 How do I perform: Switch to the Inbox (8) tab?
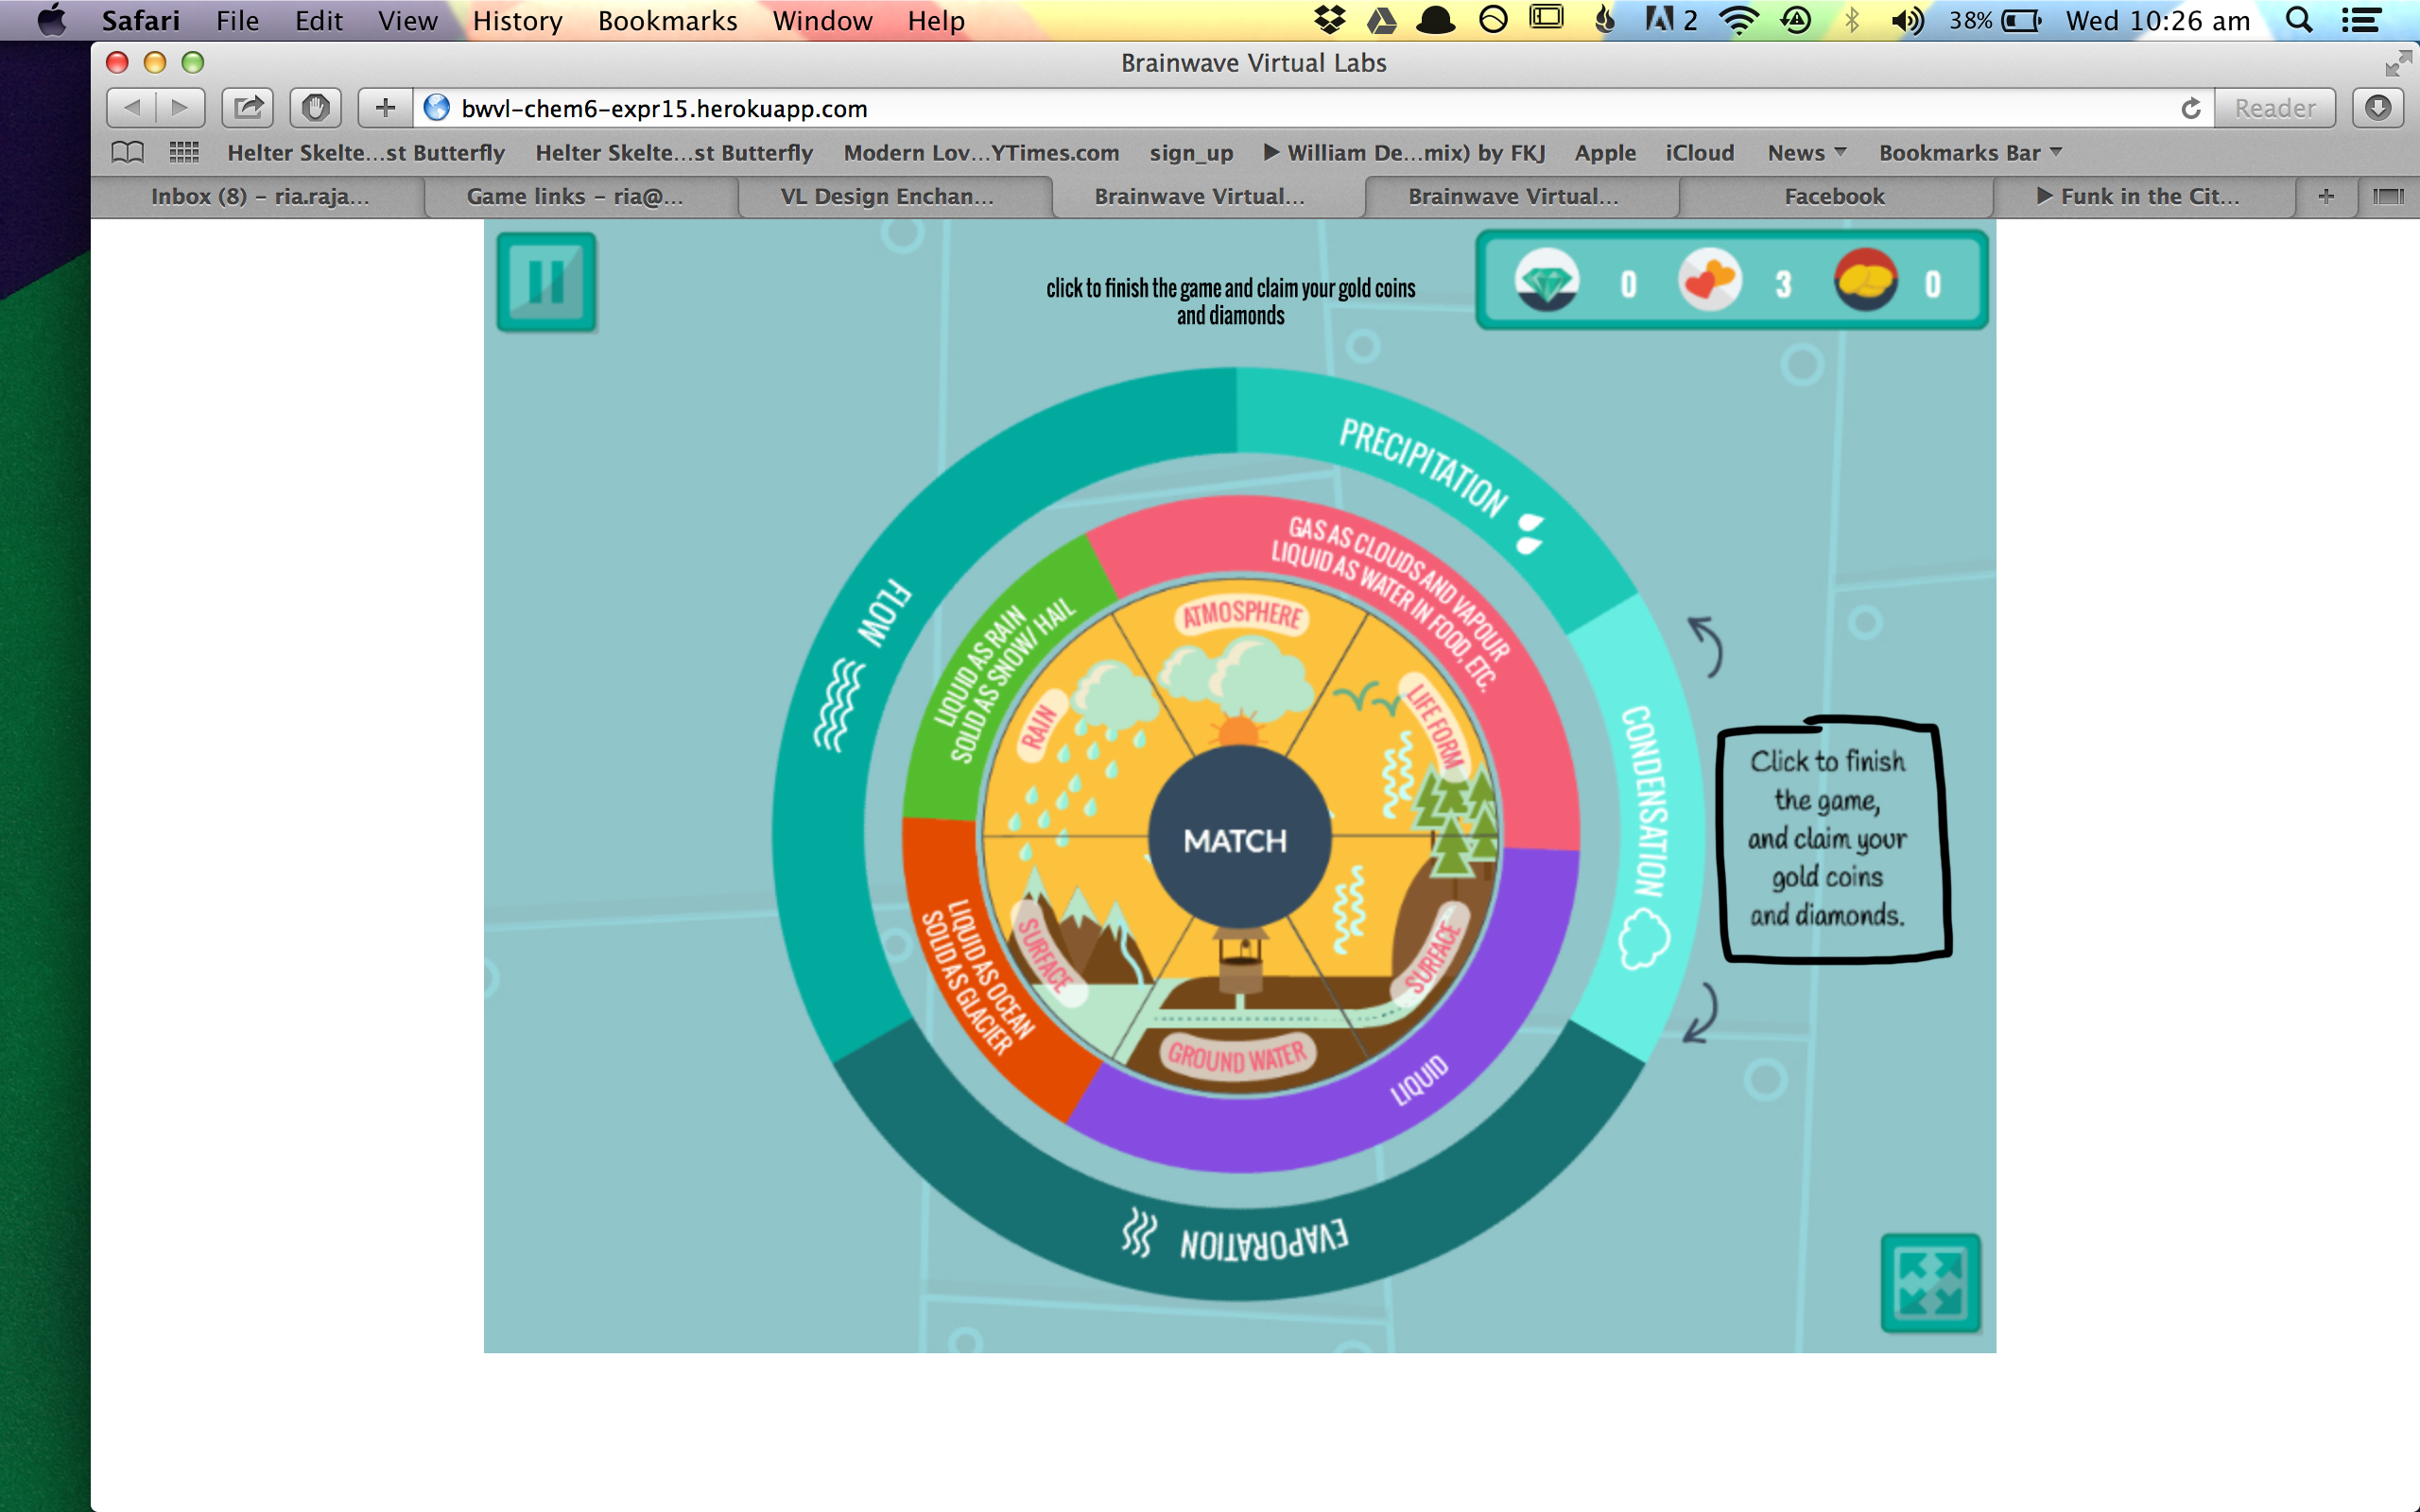pyautogui.click(x=259, y=197)
